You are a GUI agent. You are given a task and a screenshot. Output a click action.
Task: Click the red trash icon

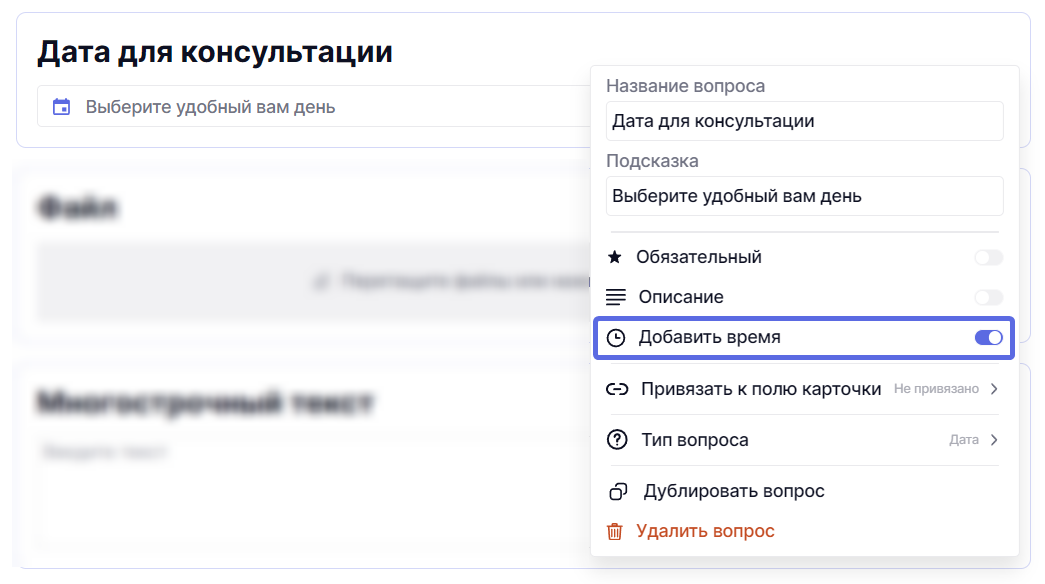[615, 531]
